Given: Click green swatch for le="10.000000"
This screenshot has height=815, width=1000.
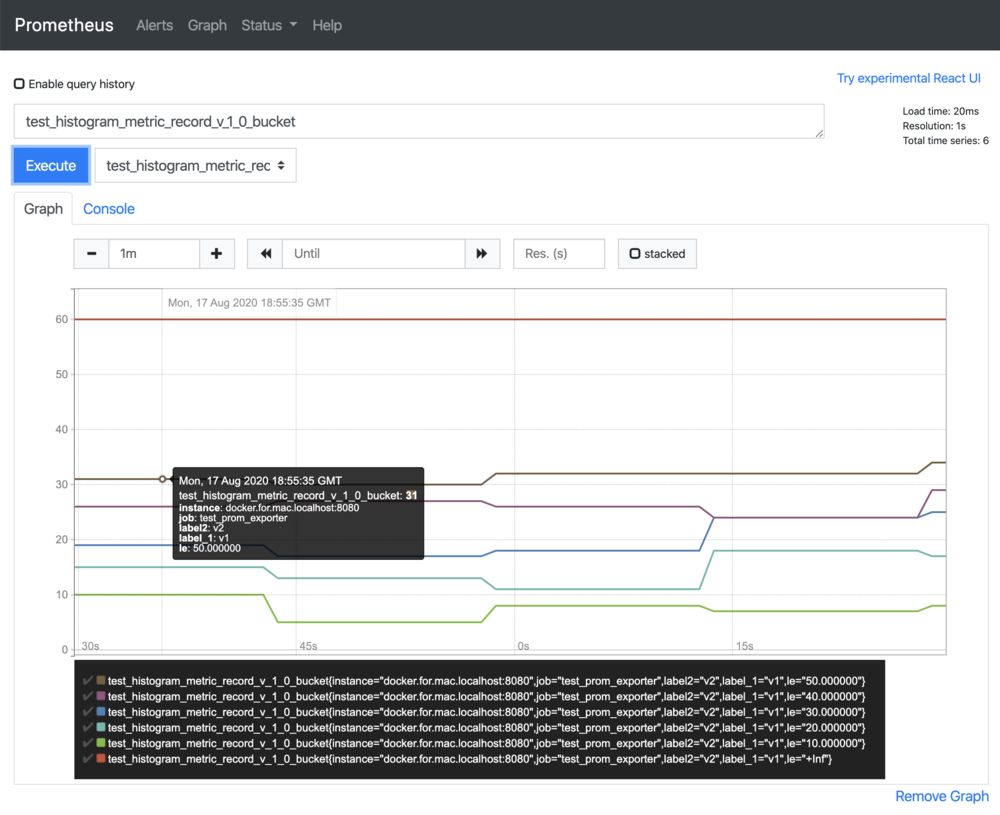Looking at the screenshot, I should coord(101,743).
